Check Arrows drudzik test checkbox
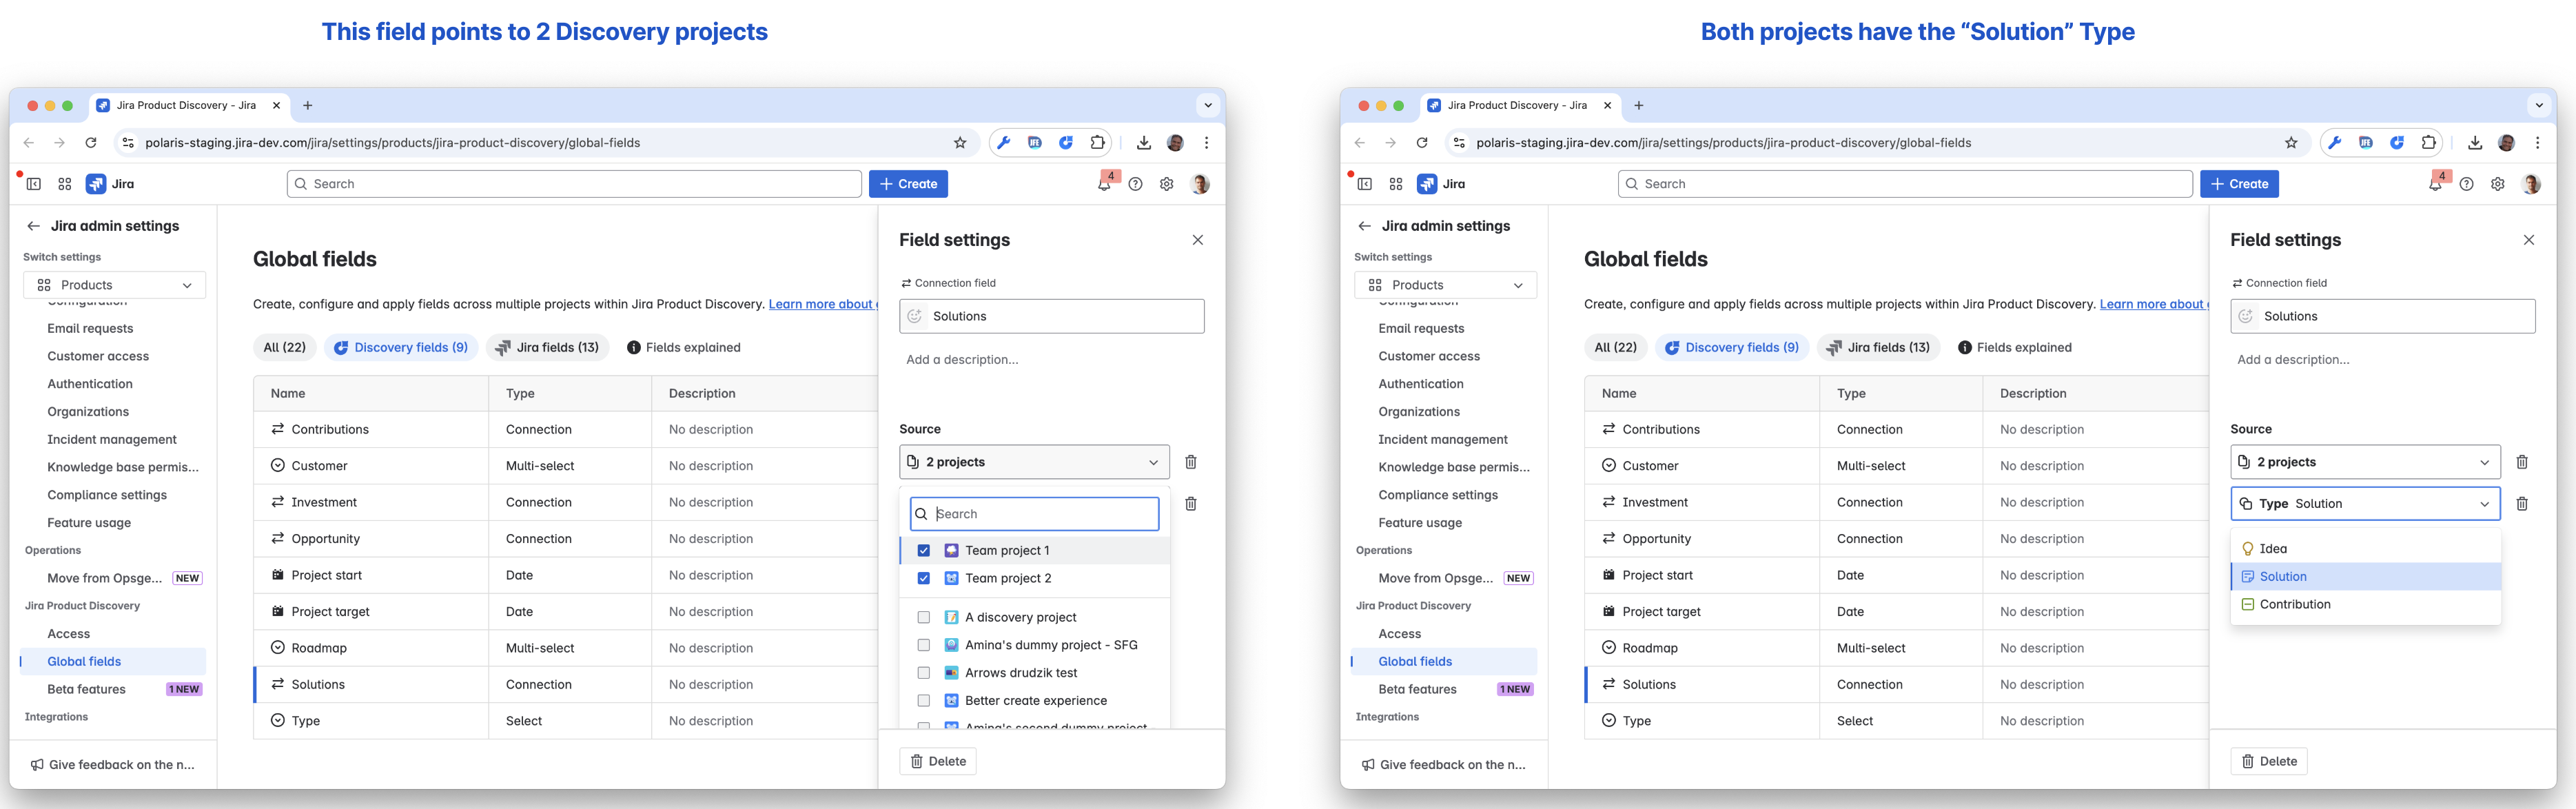The width and height of the screenshot is (2576, 809). point(924,673)
